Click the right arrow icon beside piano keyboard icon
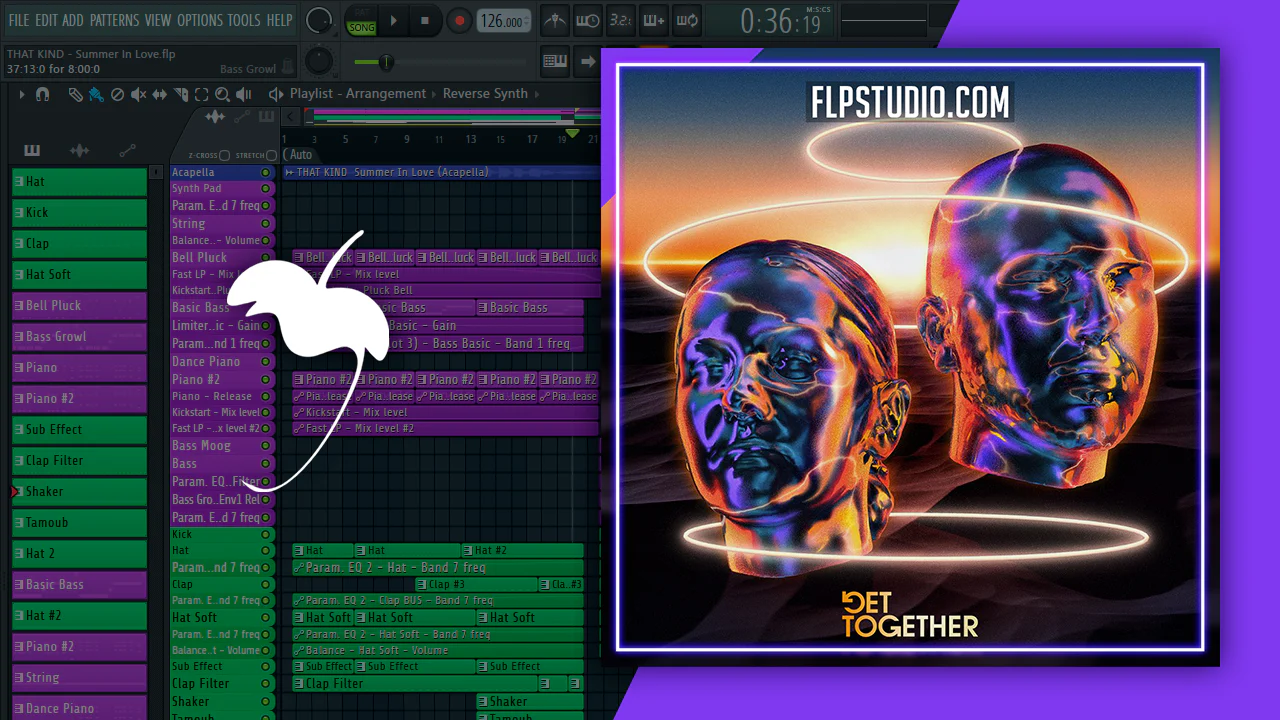 (588, 62)
